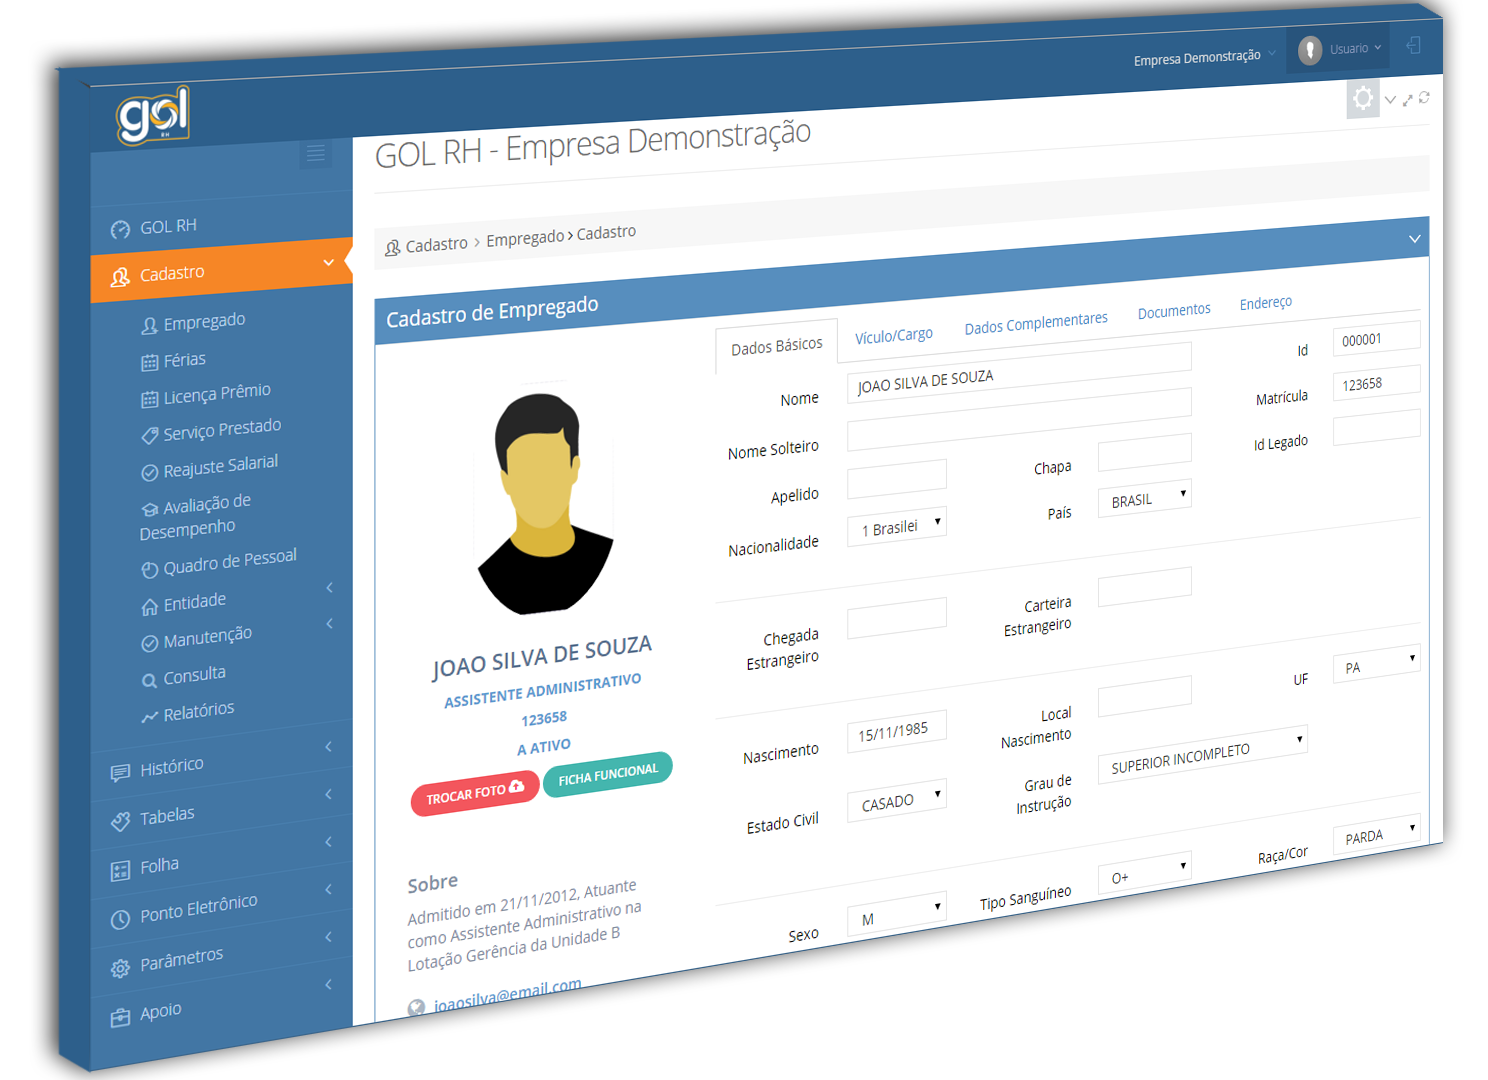Open Avaliação de Desempenho in sidebar

click(195, 515)
